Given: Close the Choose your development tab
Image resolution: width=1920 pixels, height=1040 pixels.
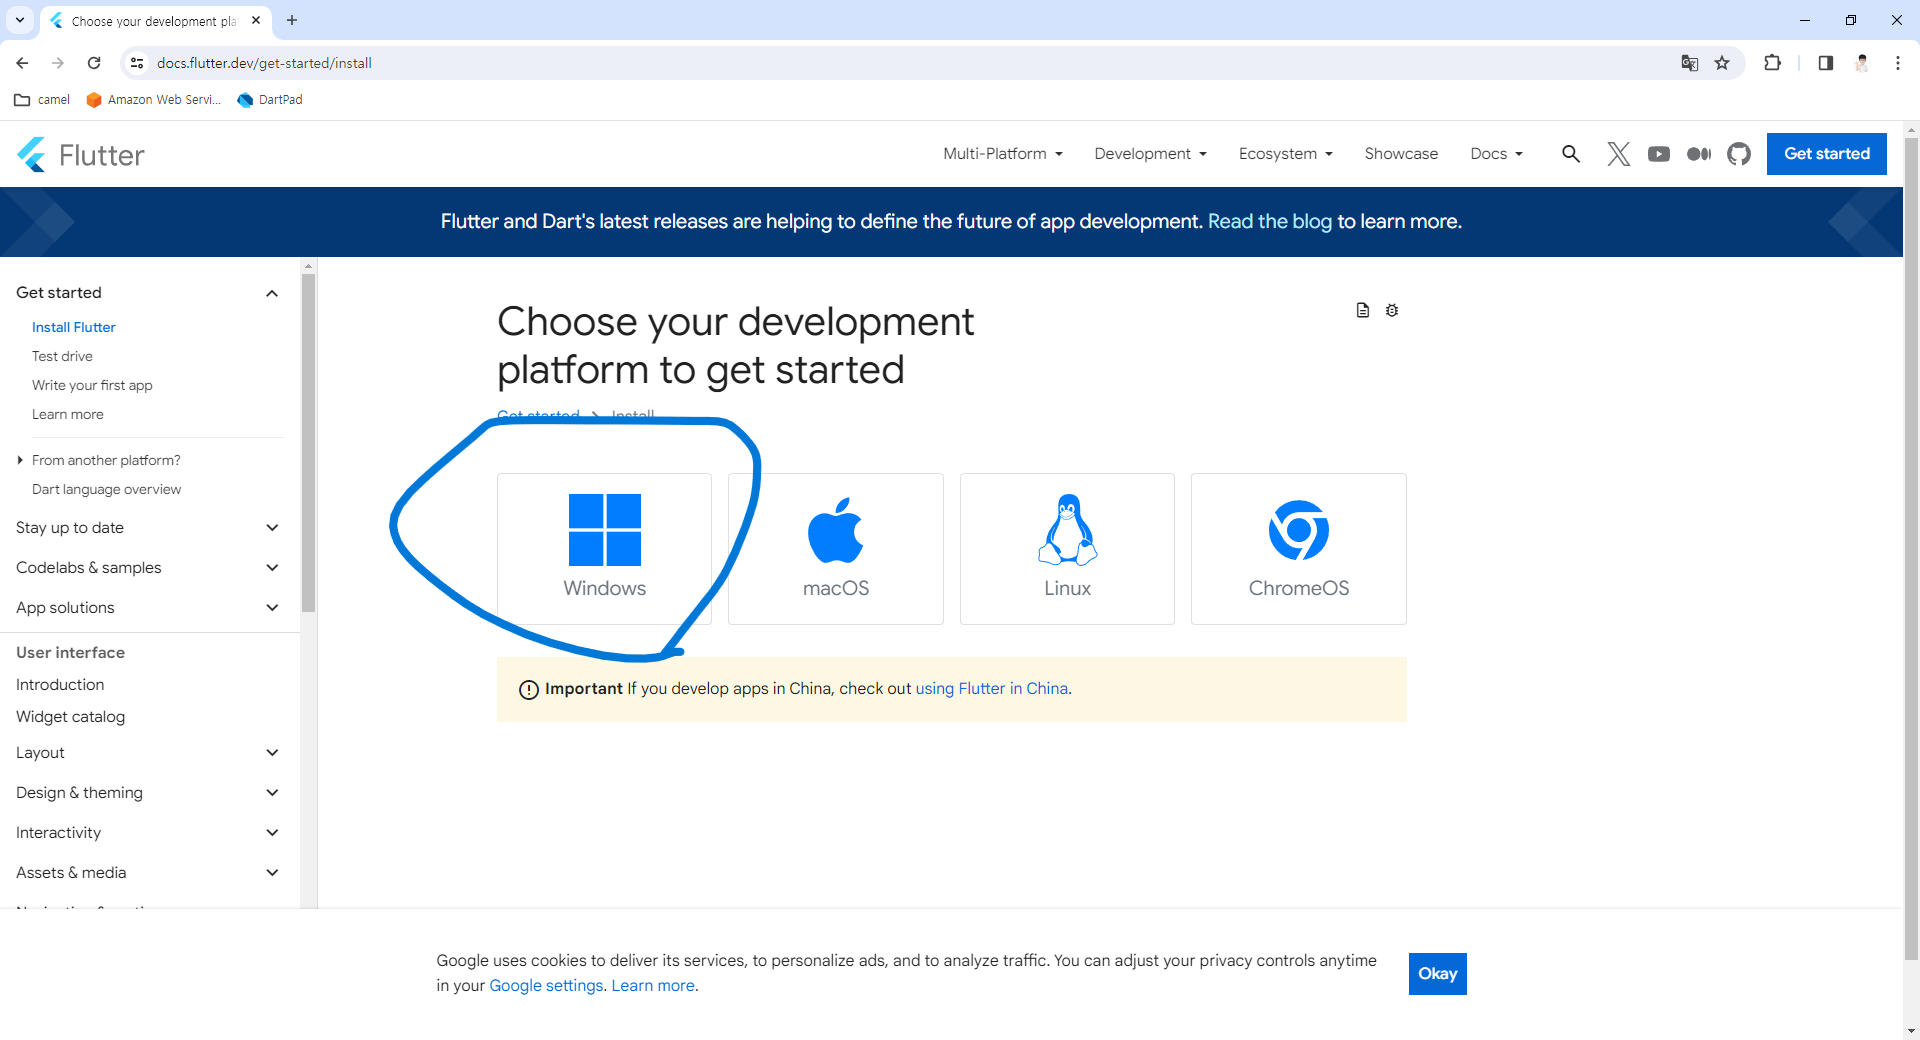Looking at the screenshot, I should click(x=256, y=20).
